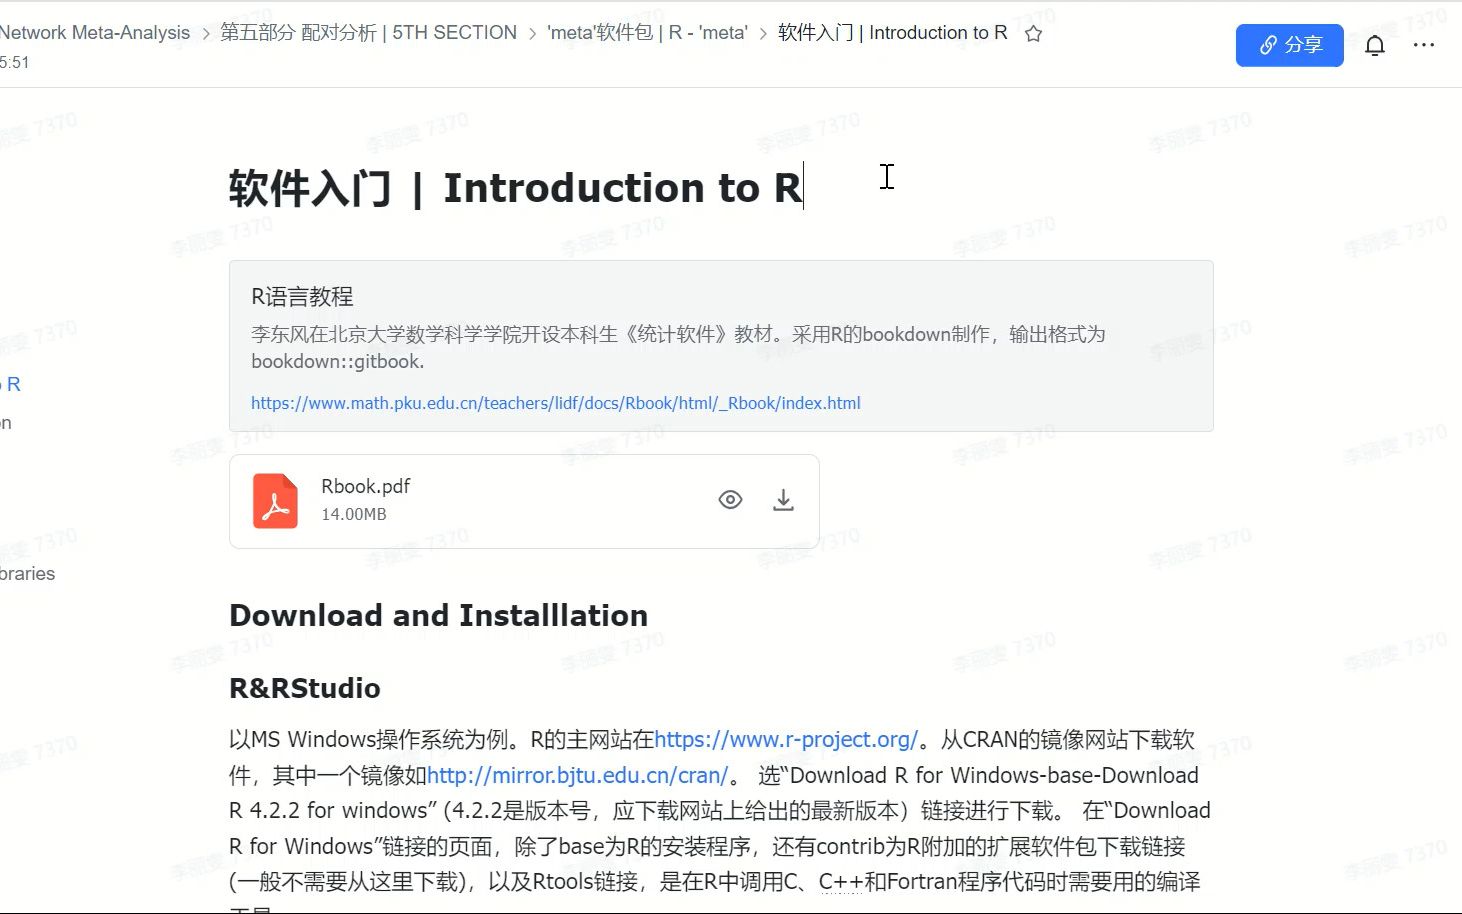Open the Rbook.pdf attachment icon
Image resolution: width=1462 pixels, height=914 pixels.
(275, 501)
